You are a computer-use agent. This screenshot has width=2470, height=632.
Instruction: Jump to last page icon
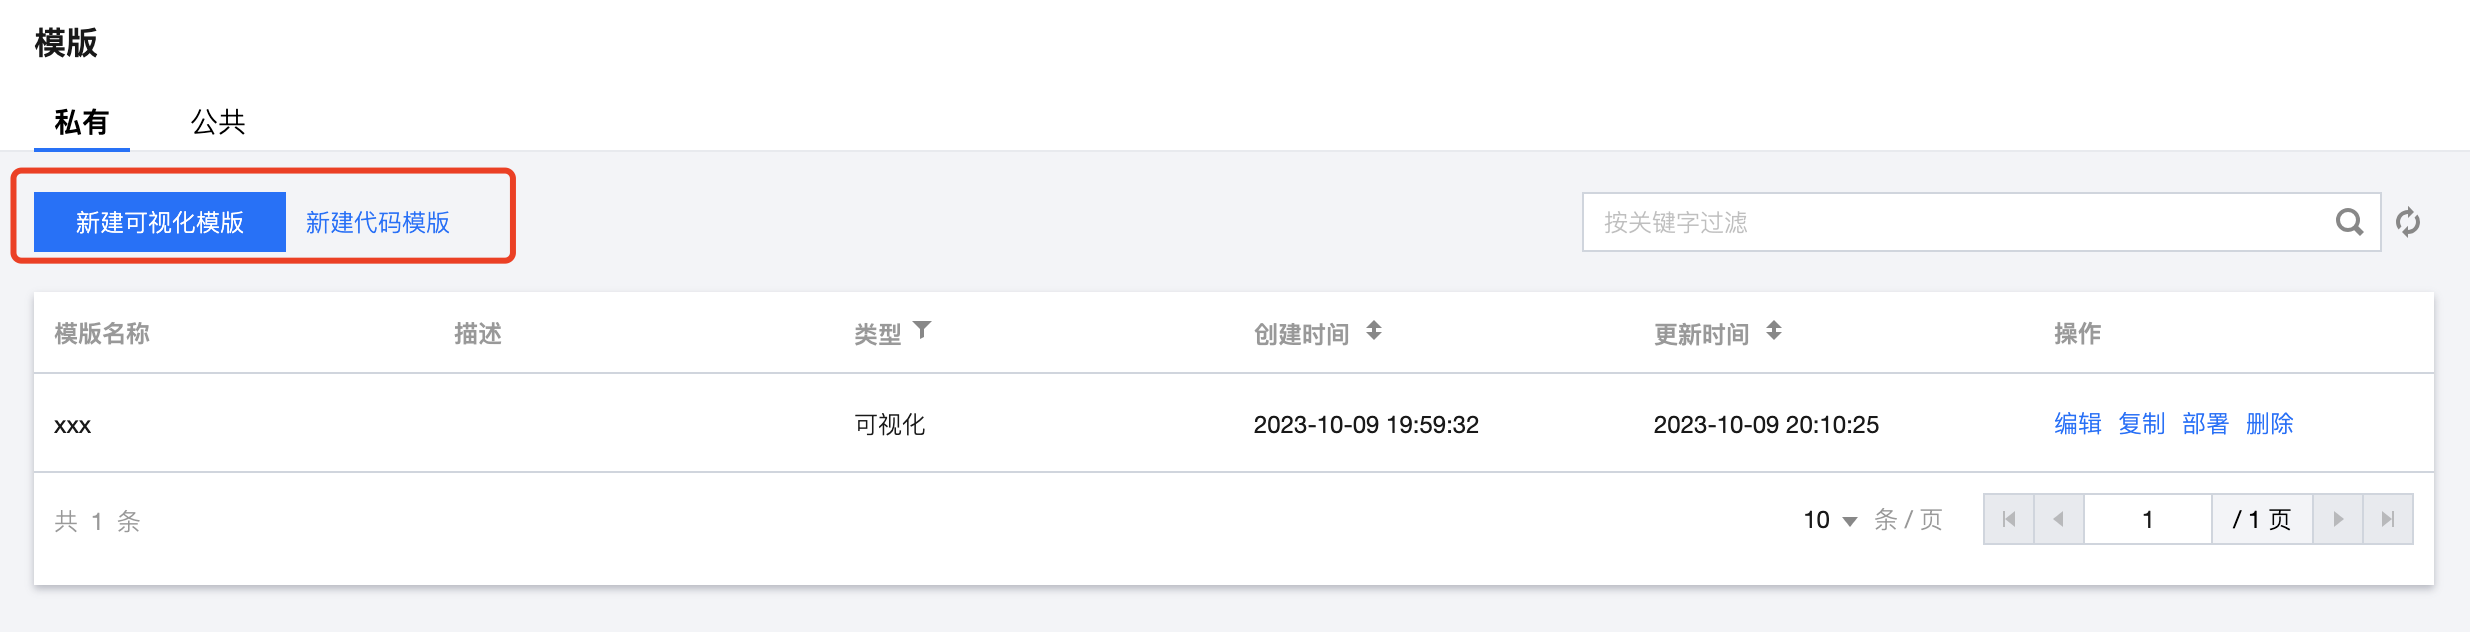click(2388, 519)
